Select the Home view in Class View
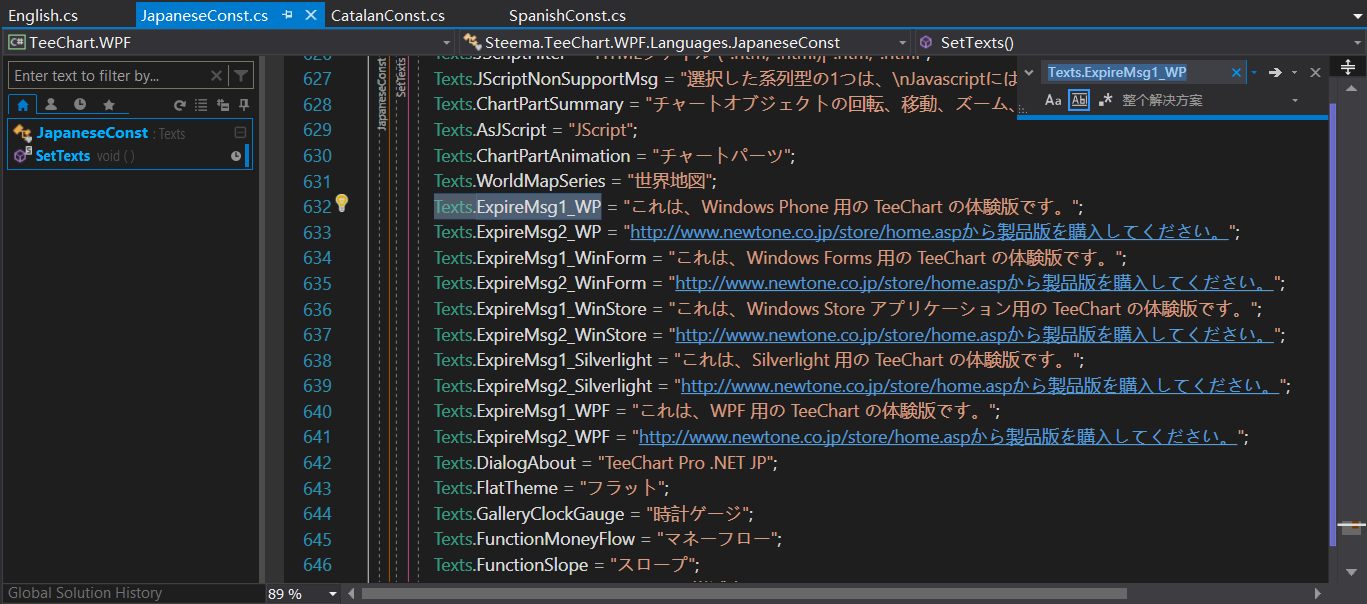This screenshot has width=1367, height=604. 23,104
